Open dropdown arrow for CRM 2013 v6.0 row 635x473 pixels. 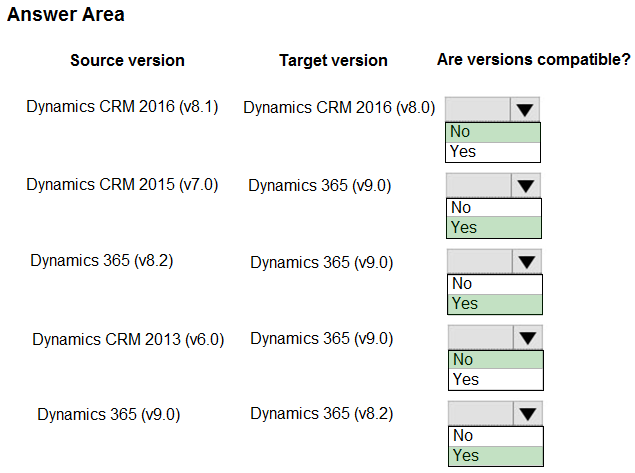coord(528,337)
